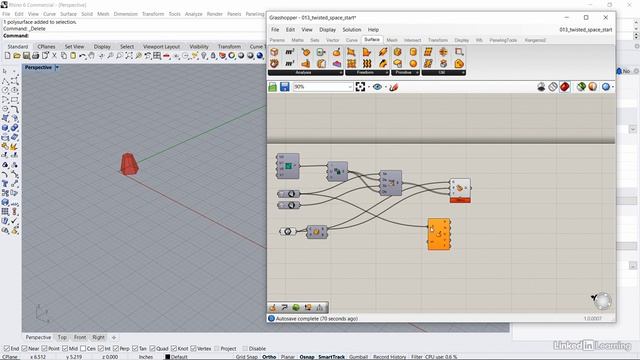Screen dimensions: 640x360
Task: Toggle the Knot osnap checkbox
Action: [x=174, y=349]
